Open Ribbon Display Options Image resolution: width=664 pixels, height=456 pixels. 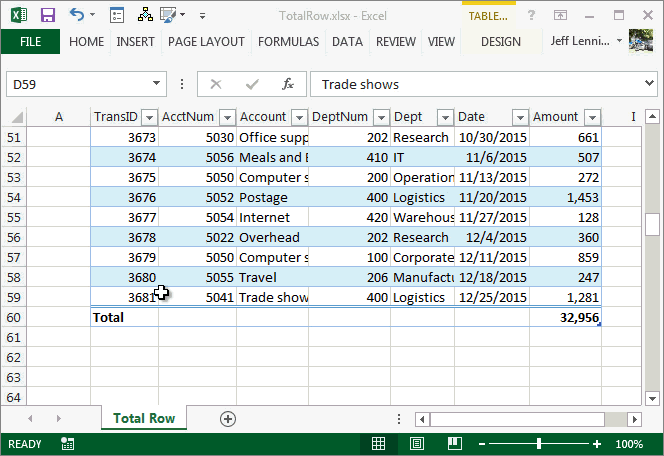[560, 16]
